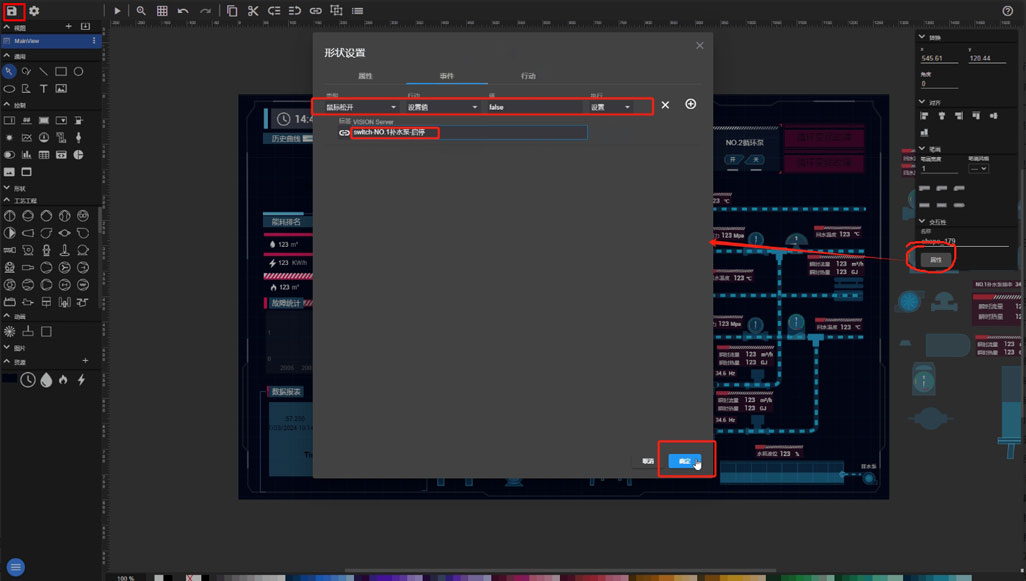The width and height of the screenshot is (1026, 581).
Task: Select the scissors cut icon
Action: pos(253,11)
